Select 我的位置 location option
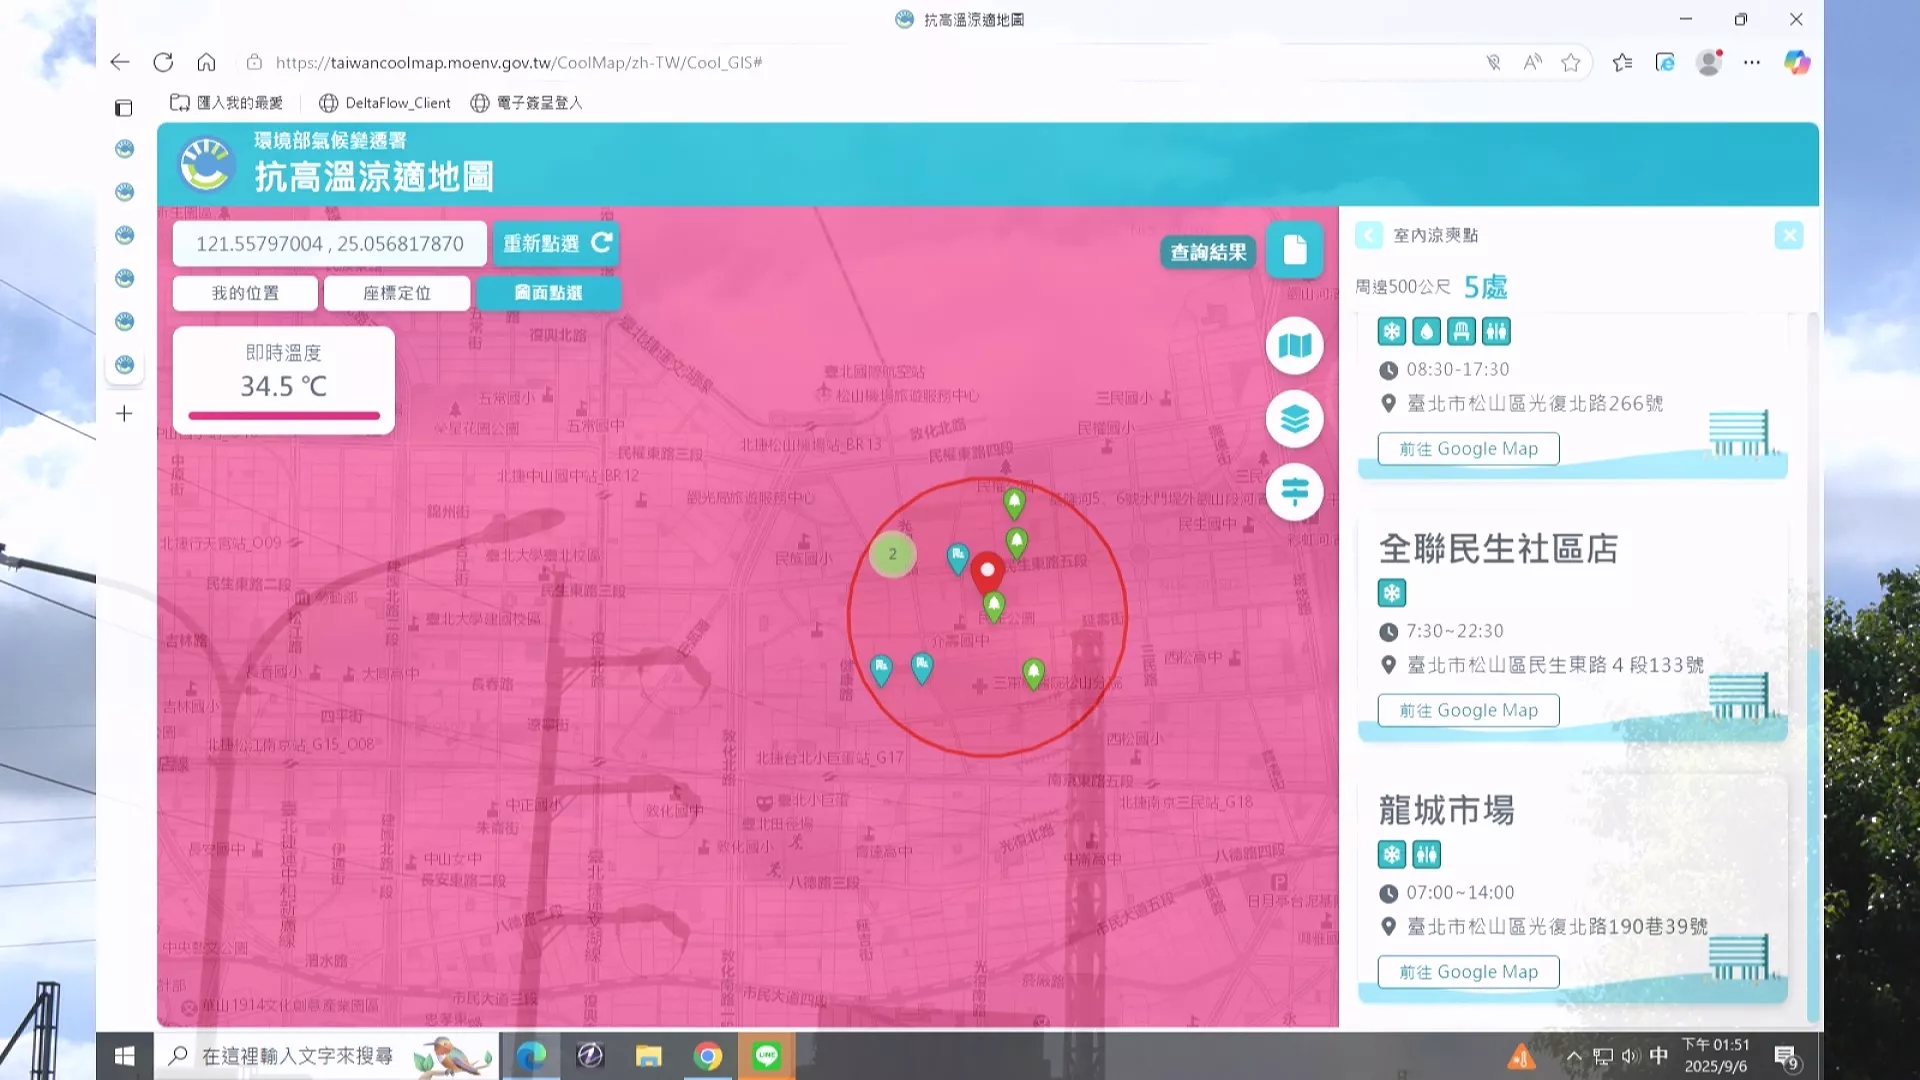This screenshot has width=1920, height=1080. 245,293
